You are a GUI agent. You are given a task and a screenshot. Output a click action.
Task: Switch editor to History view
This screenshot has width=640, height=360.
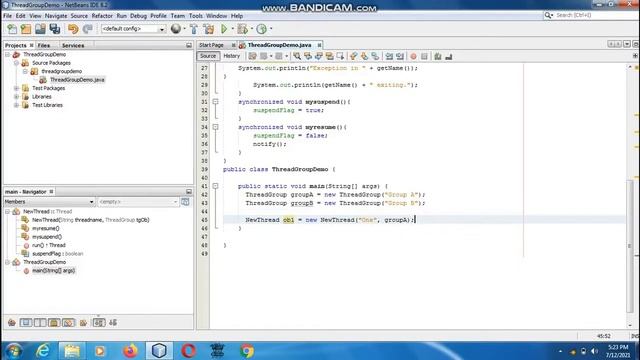(231, 56)
